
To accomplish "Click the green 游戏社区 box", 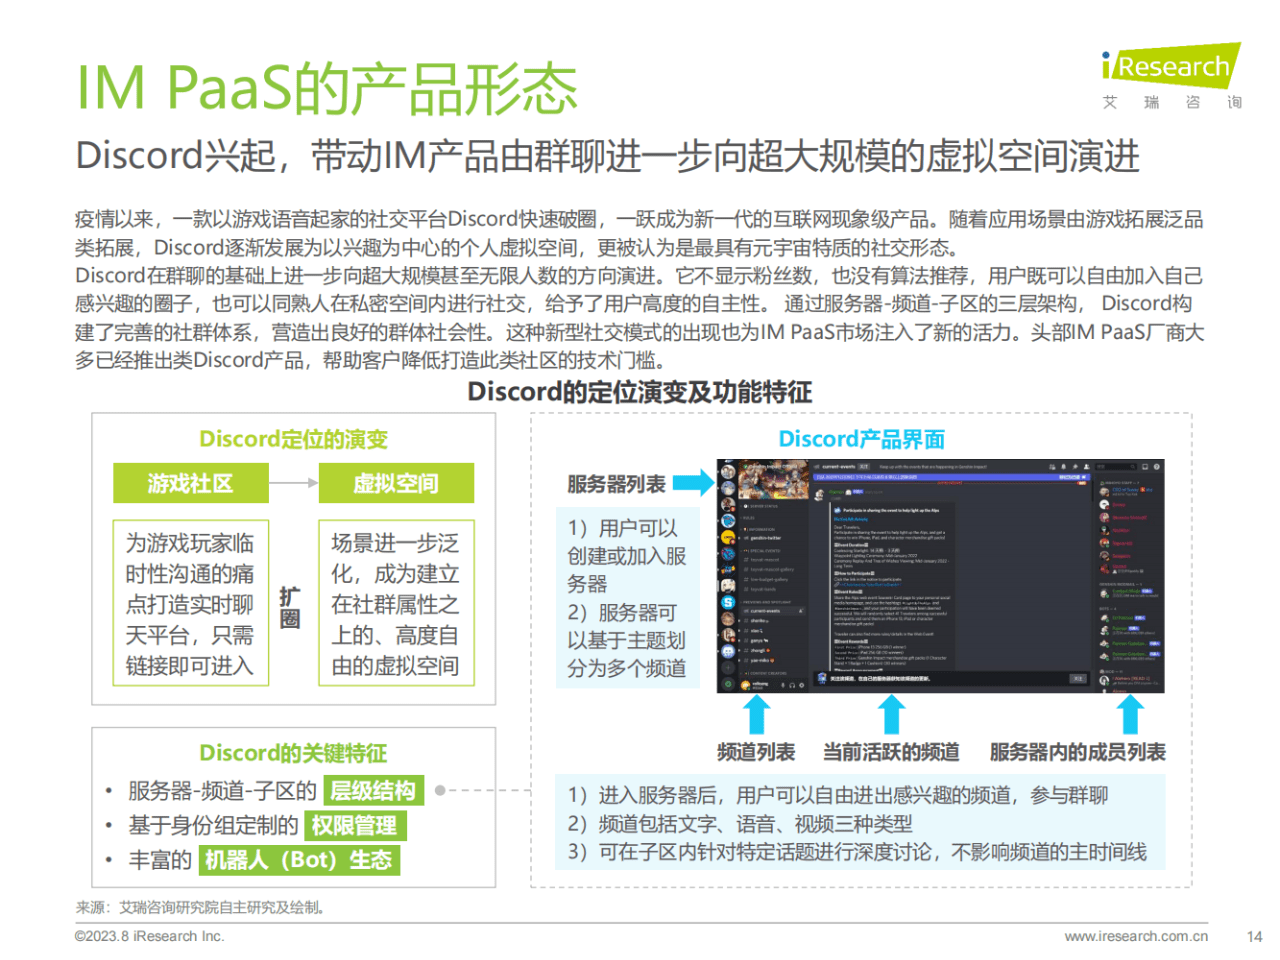I will coord(191,483).
